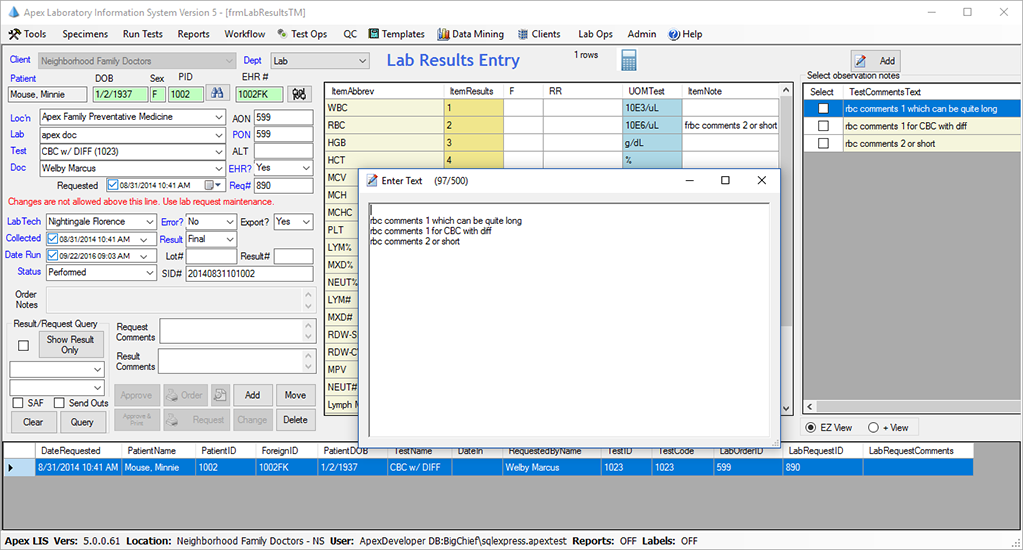The width and height of the screenshot is (1023, 550).
Task: Maximize the Enter Text dialog
Action: point(725,180)
